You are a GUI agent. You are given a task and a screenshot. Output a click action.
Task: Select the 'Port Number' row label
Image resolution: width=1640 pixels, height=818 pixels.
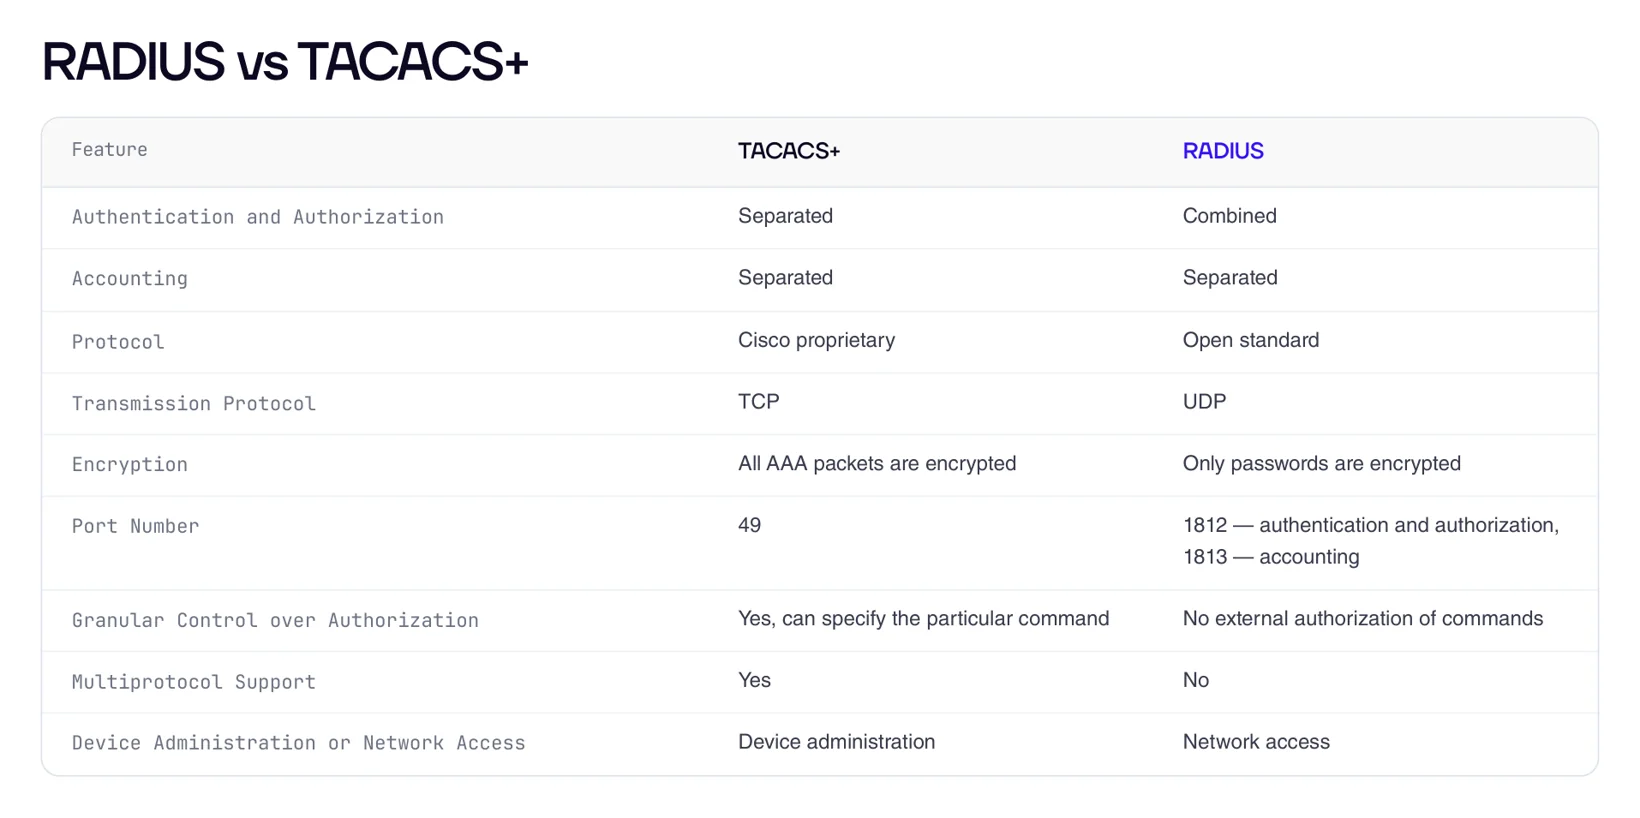click(x=136, y=526)
